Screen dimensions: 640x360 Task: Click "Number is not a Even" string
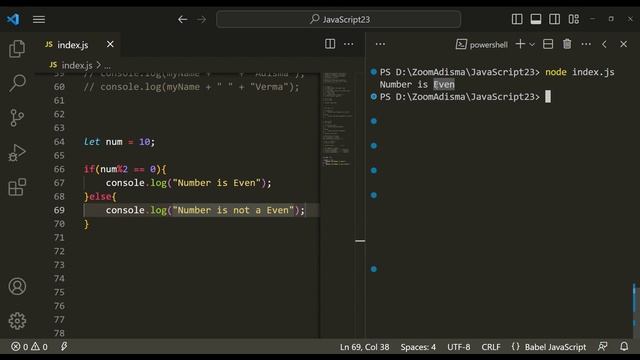click(233, 210)
